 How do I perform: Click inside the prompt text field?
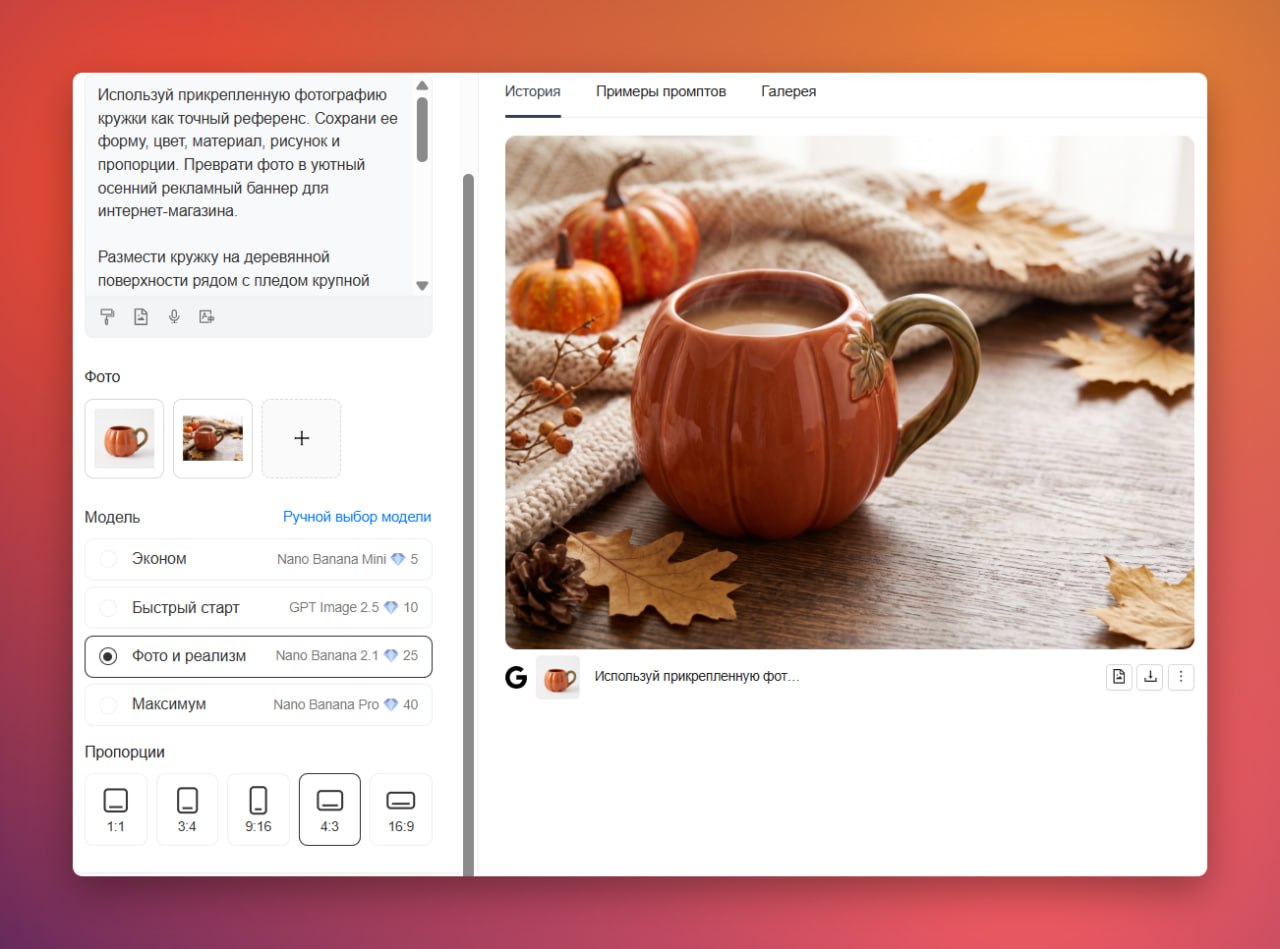250,185
